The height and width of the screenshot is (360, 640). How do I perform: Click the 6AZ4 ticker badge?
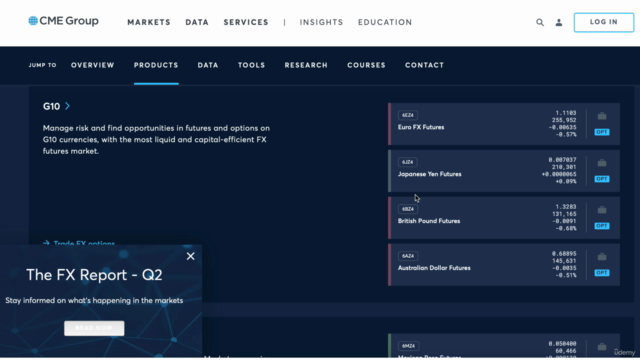(407, 256)
